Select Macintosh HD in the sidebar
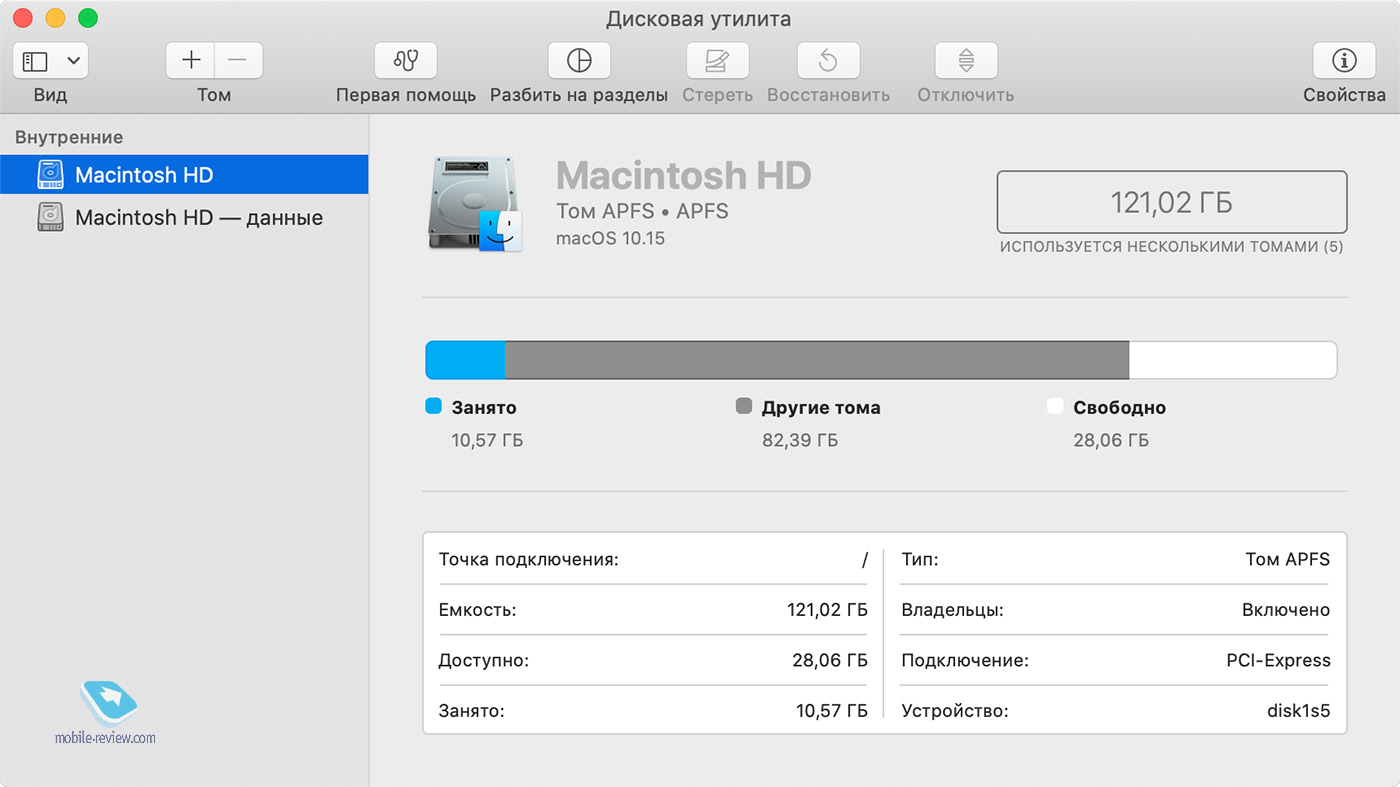This screenshot has width=1400, height=787. coord(184,175)
